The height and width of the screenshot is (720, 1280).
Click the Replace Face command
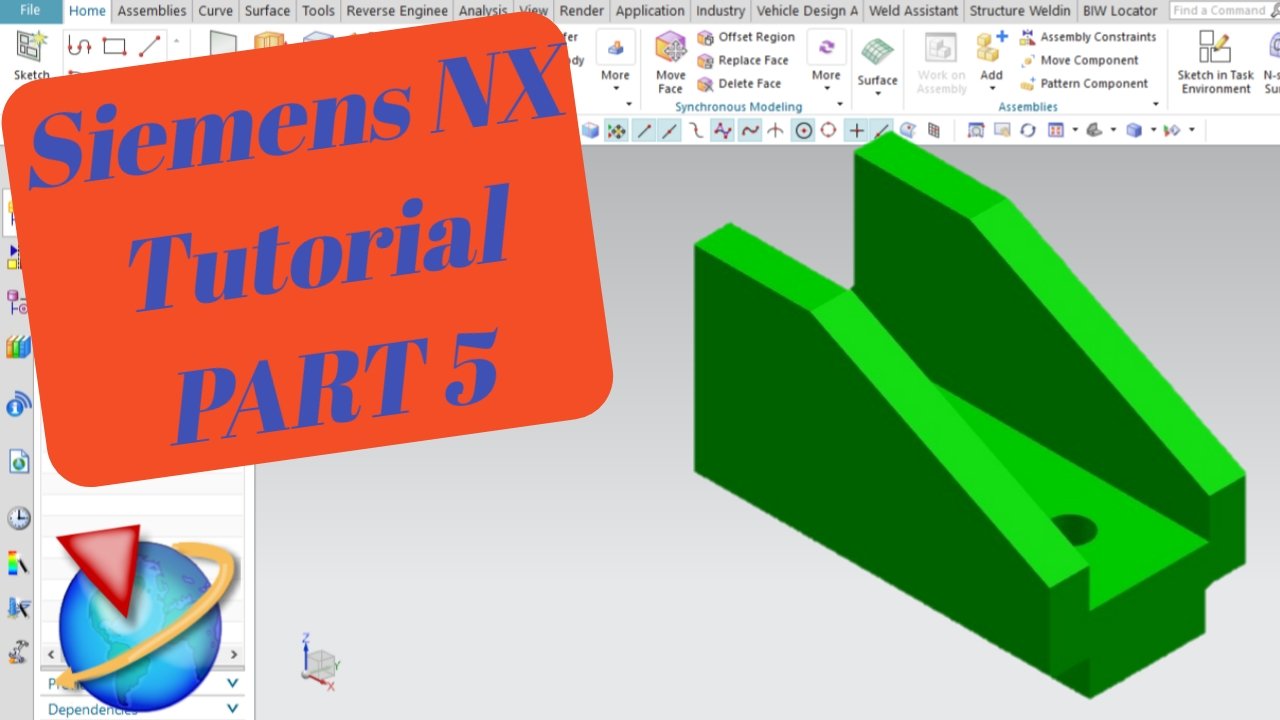pos(743,60)
